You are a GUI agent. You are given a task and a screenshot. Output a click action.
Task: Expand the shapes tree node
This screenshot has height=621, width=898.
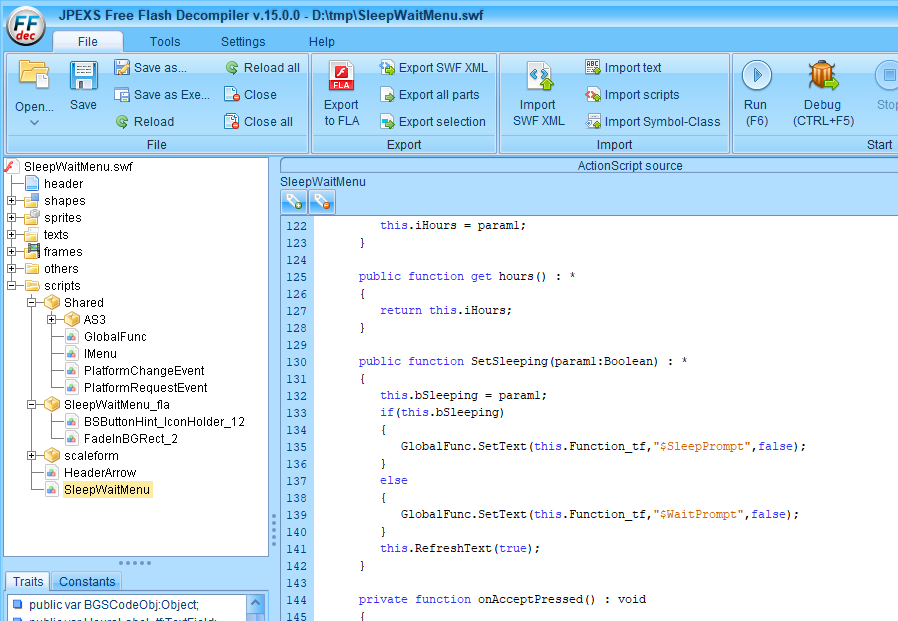click(x=11, y=201)
